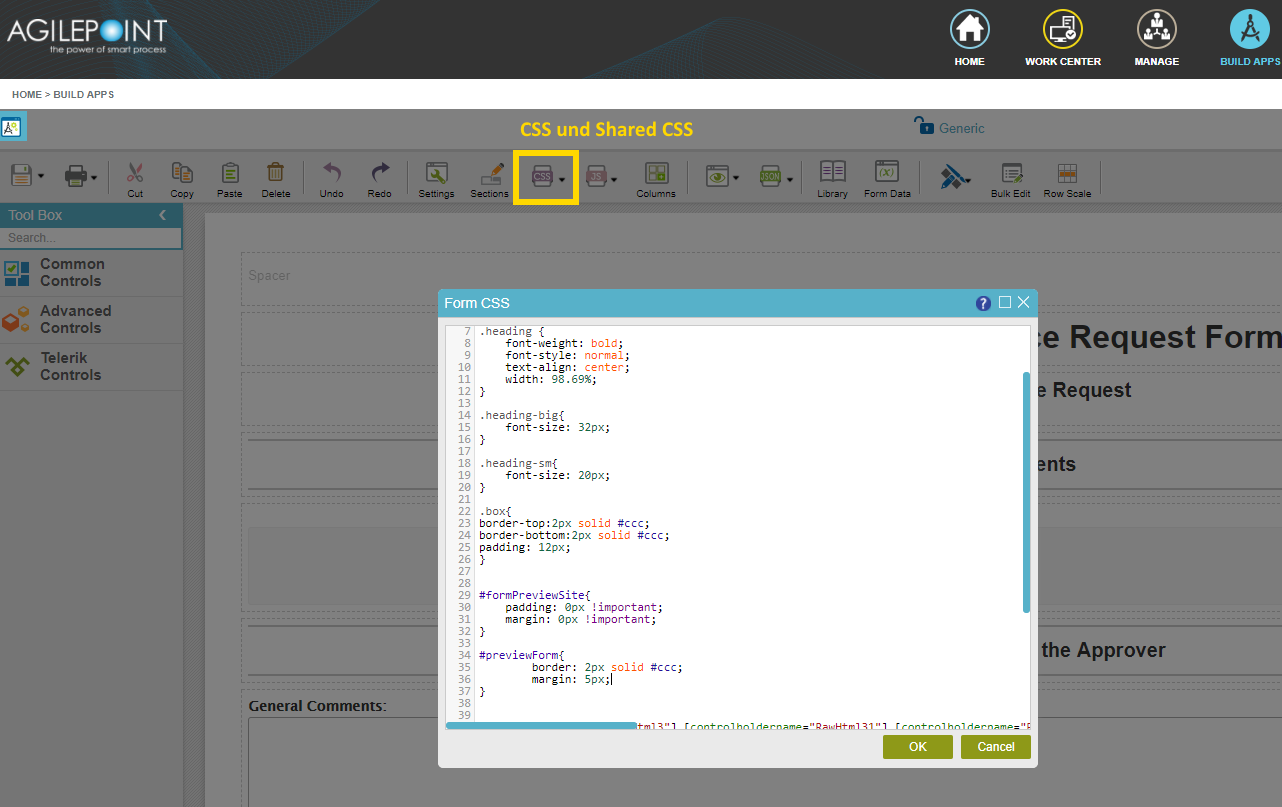The height and width of the screenshot is (807, 1282).
Task: Open the Sections tool
Action: tap(489, 178)
